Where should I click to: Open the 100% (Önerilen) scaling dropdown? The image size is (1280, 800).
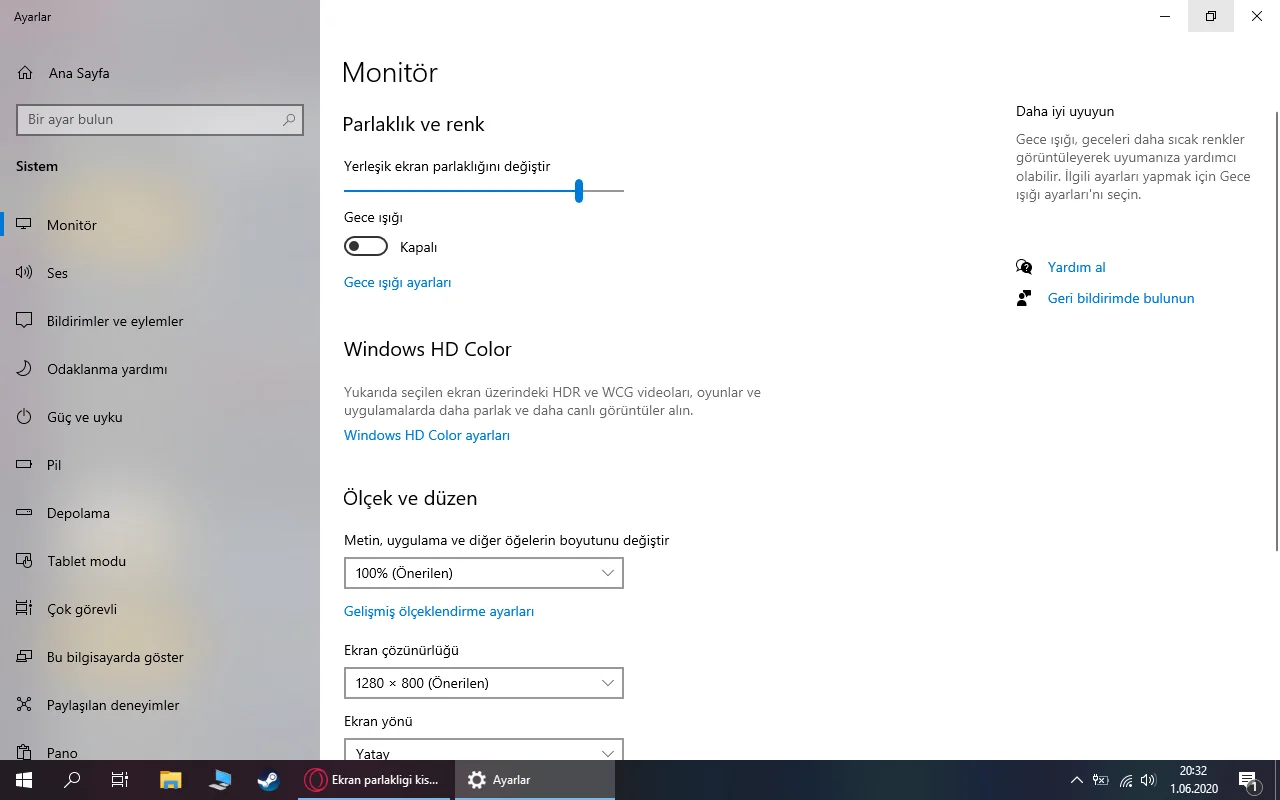(x=484, y=573)
